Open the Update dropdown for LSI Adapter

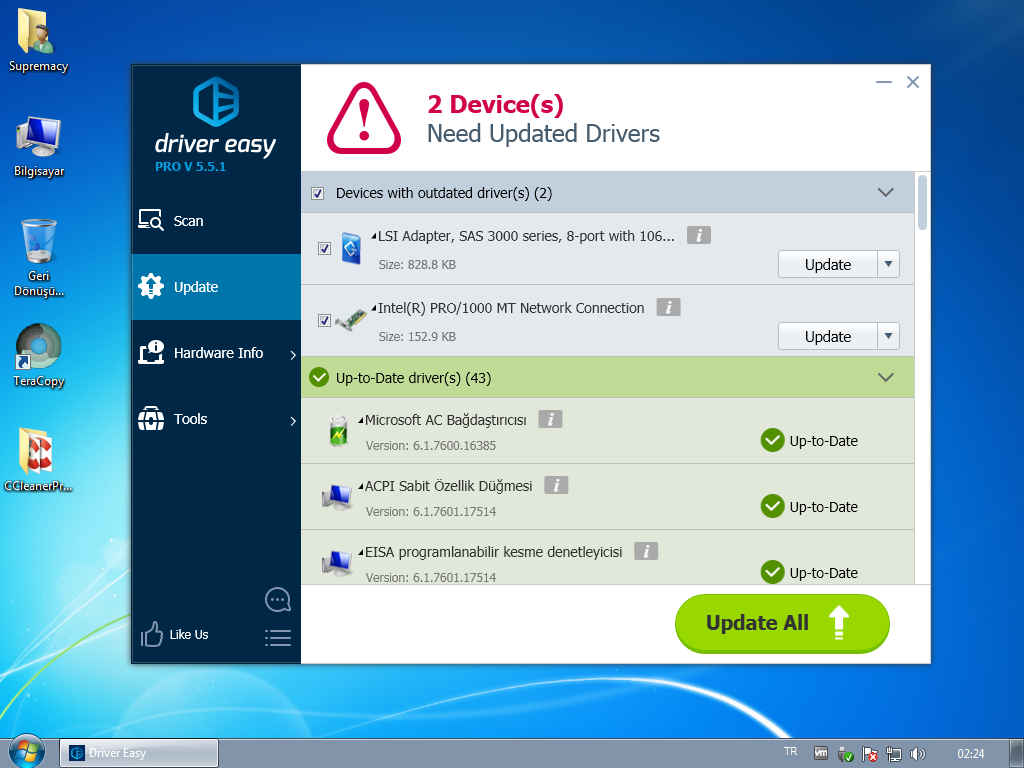pyautogui.click(x=888, y=264)
